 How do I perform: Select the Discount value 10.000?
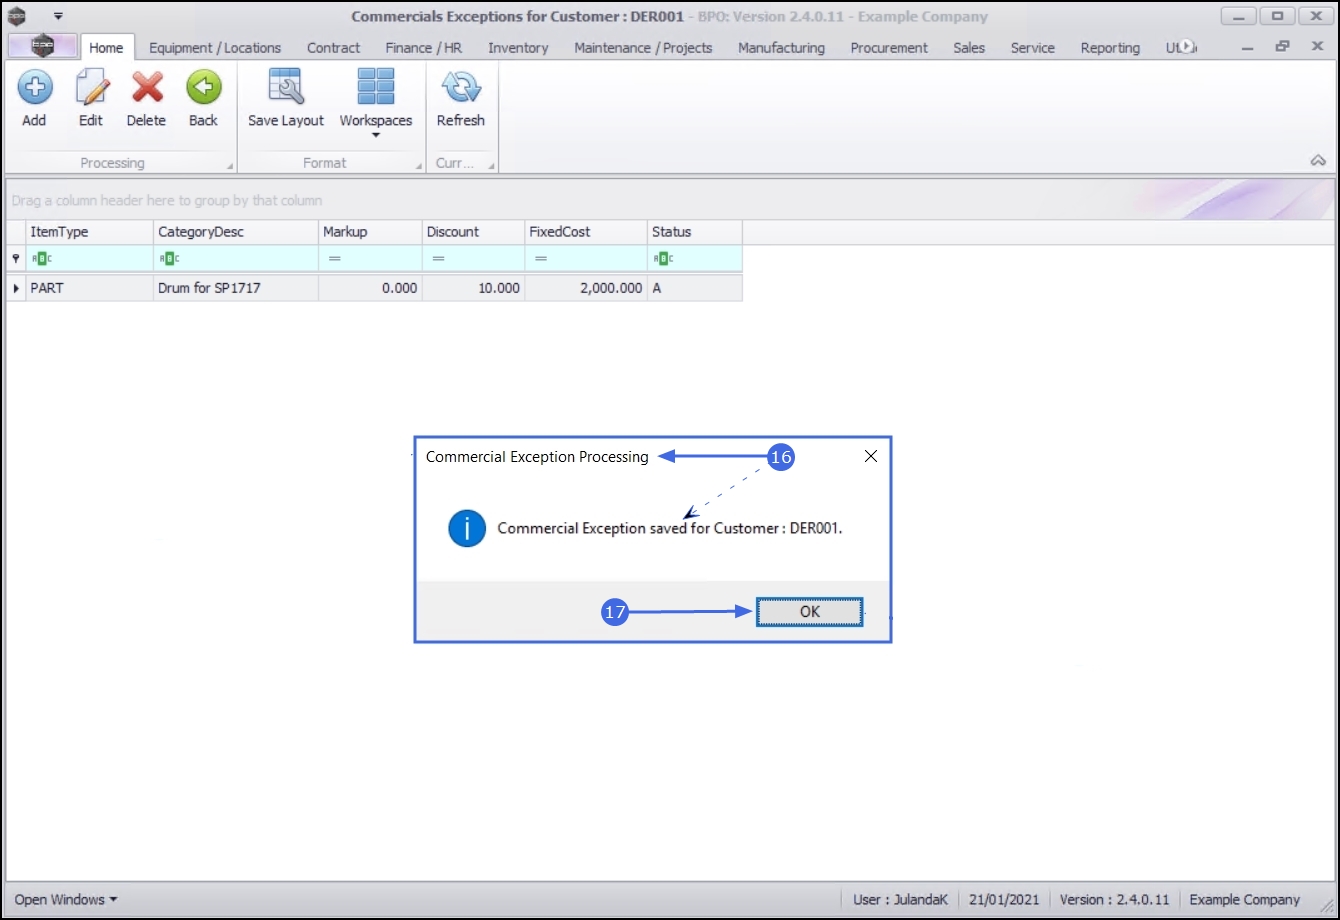point(473,288)
